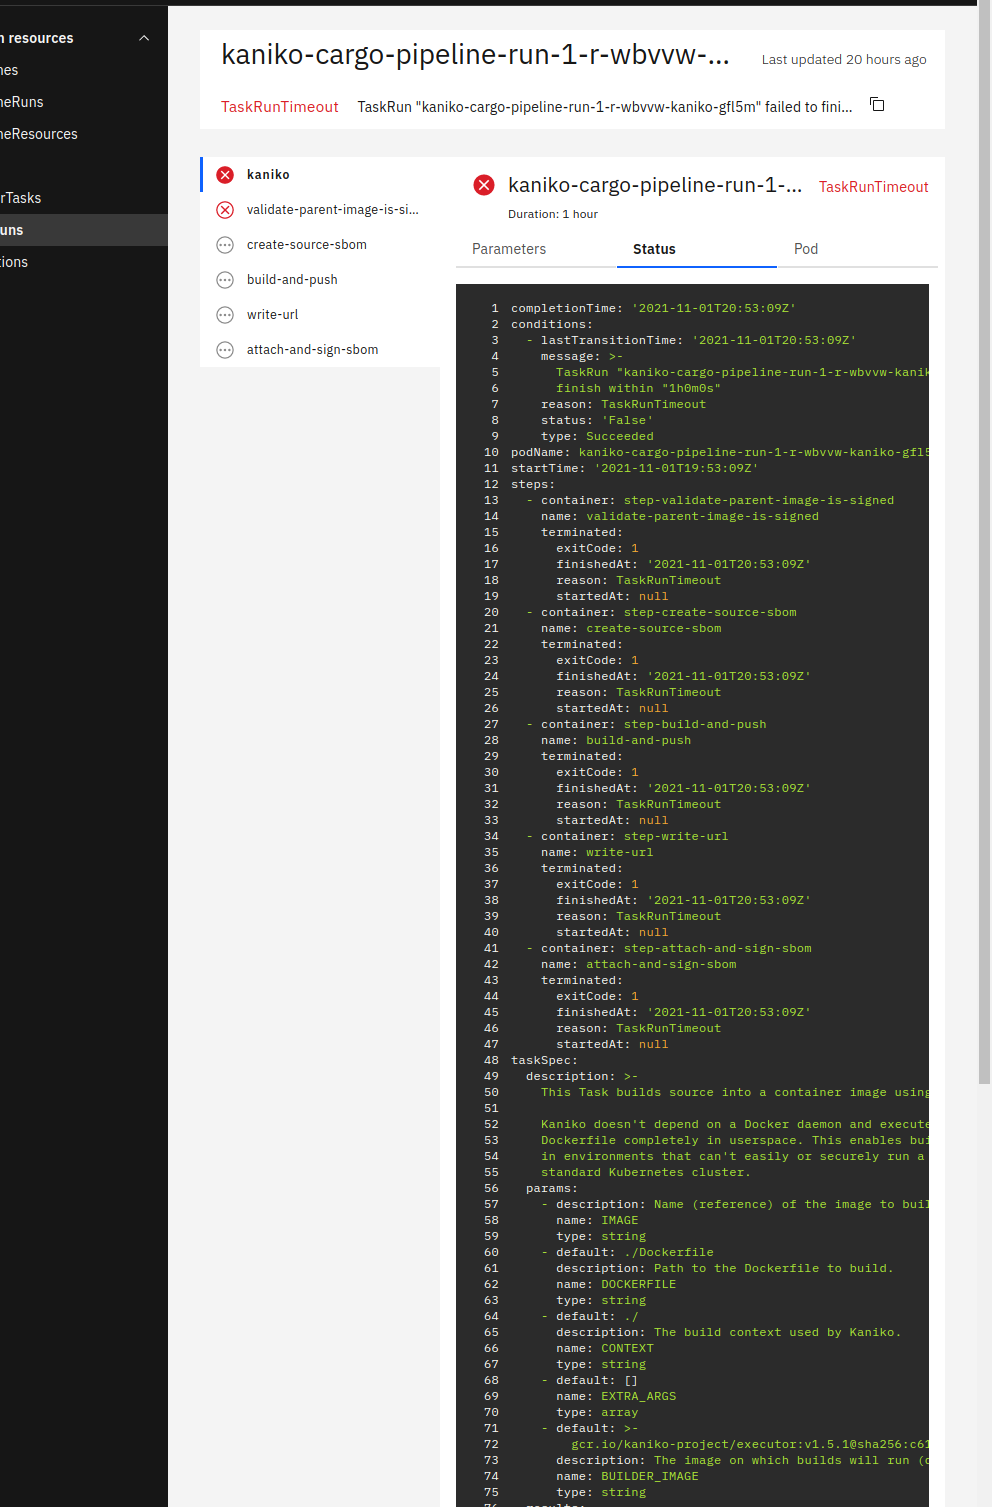Click the copy icon next to the TaskRunTimeout message
Screen dimensions: 992x1507
point(877,104)
